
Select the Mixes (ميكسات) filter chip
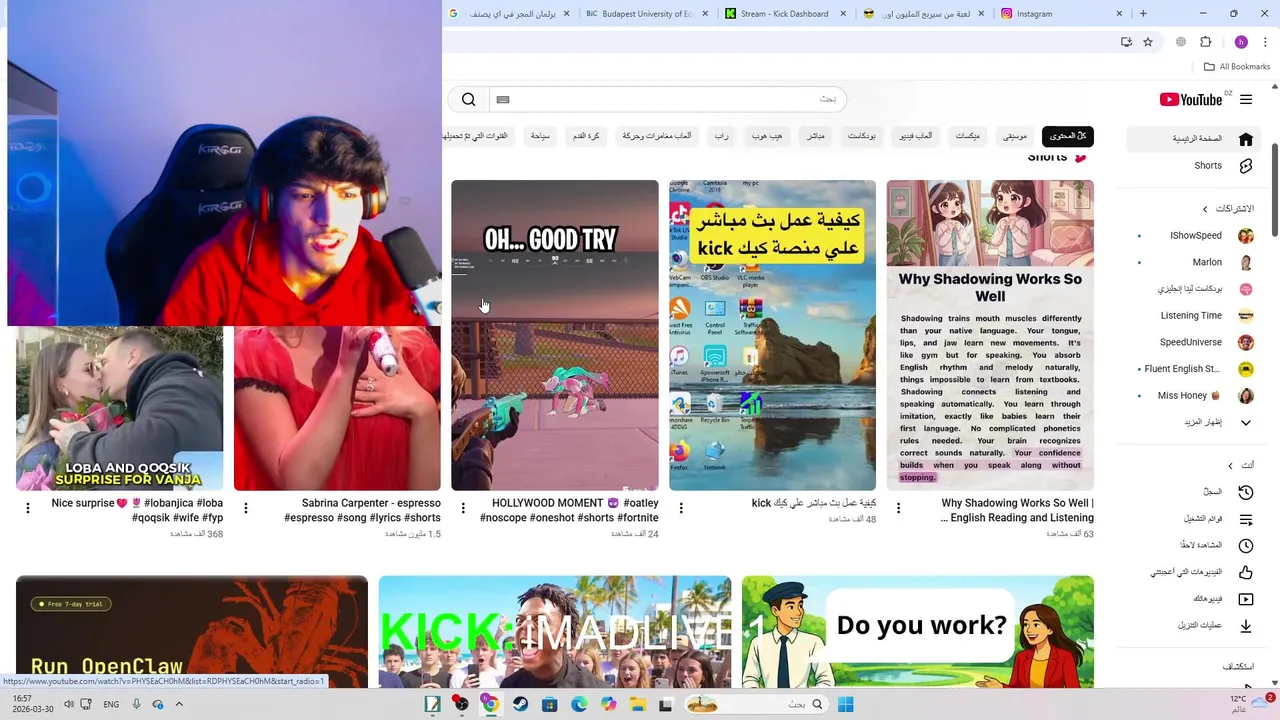(x=967, y=136)
